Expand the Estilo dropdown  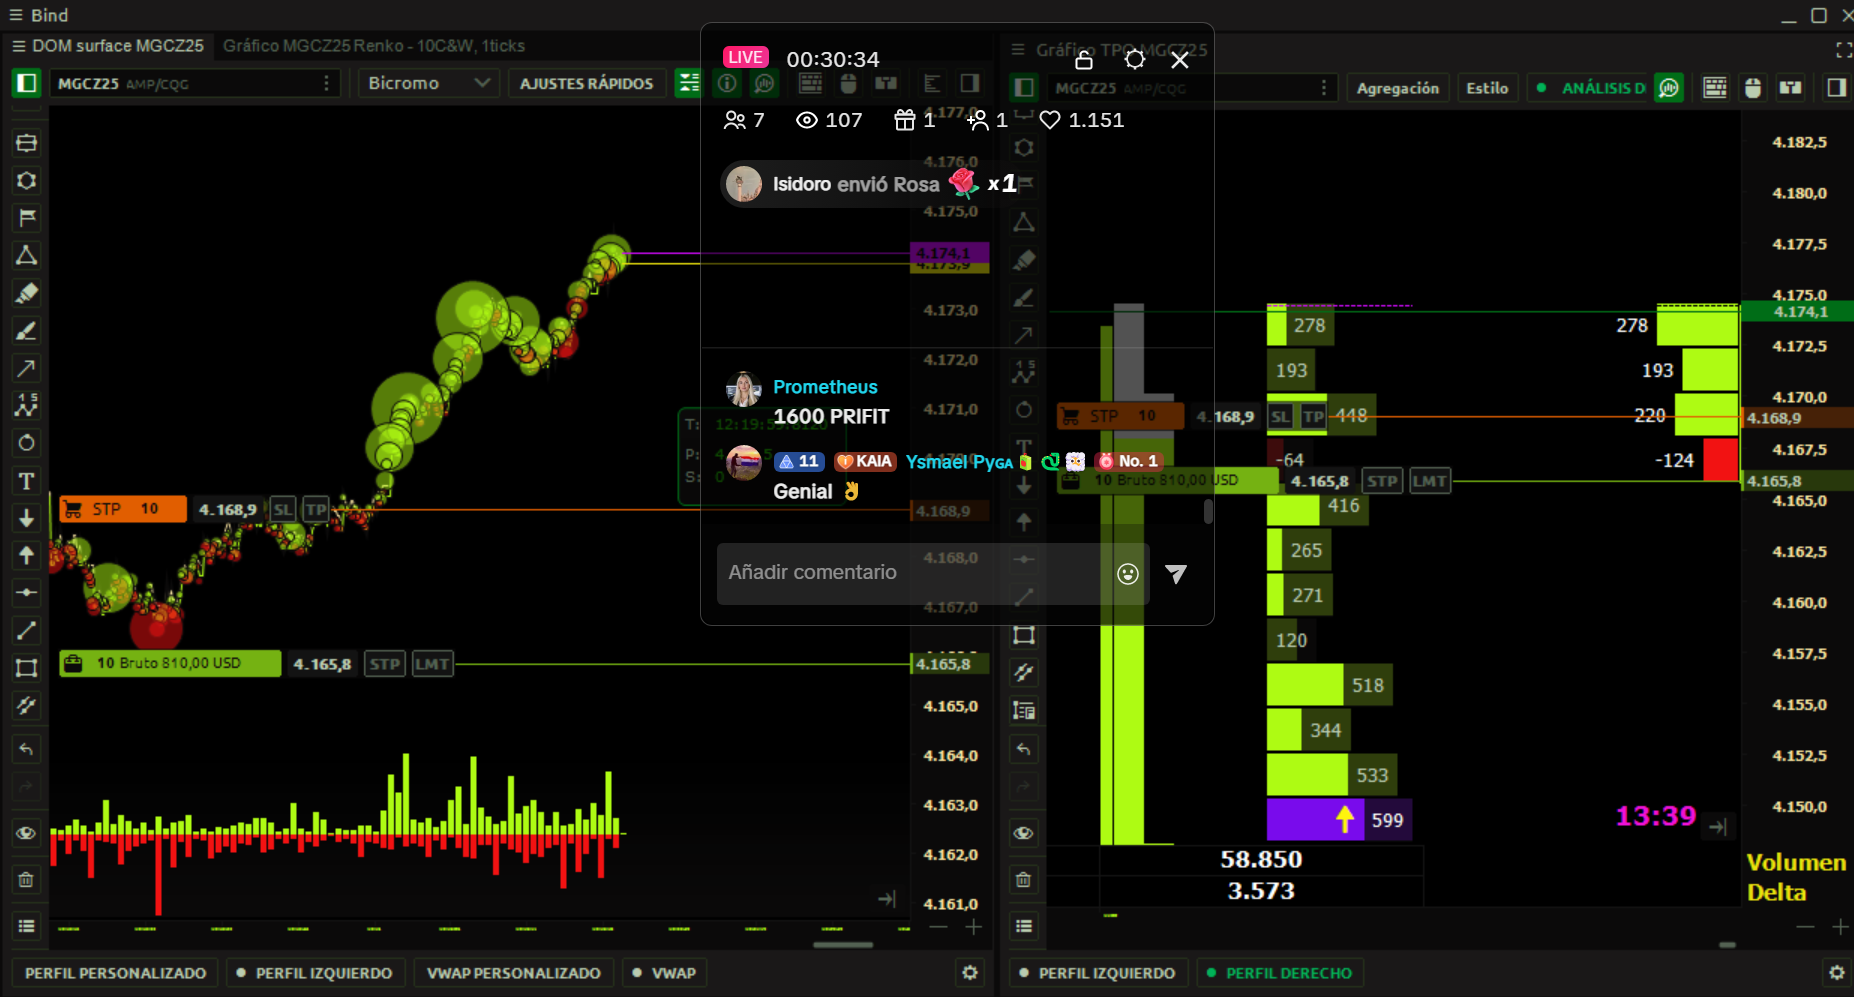pos(1486,88)
